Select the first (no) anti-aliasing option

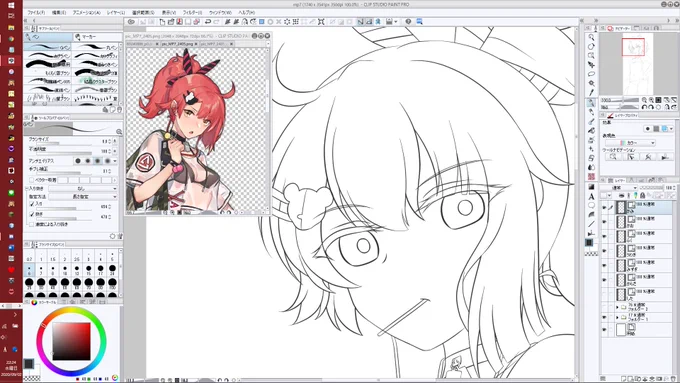coord(78,161)
